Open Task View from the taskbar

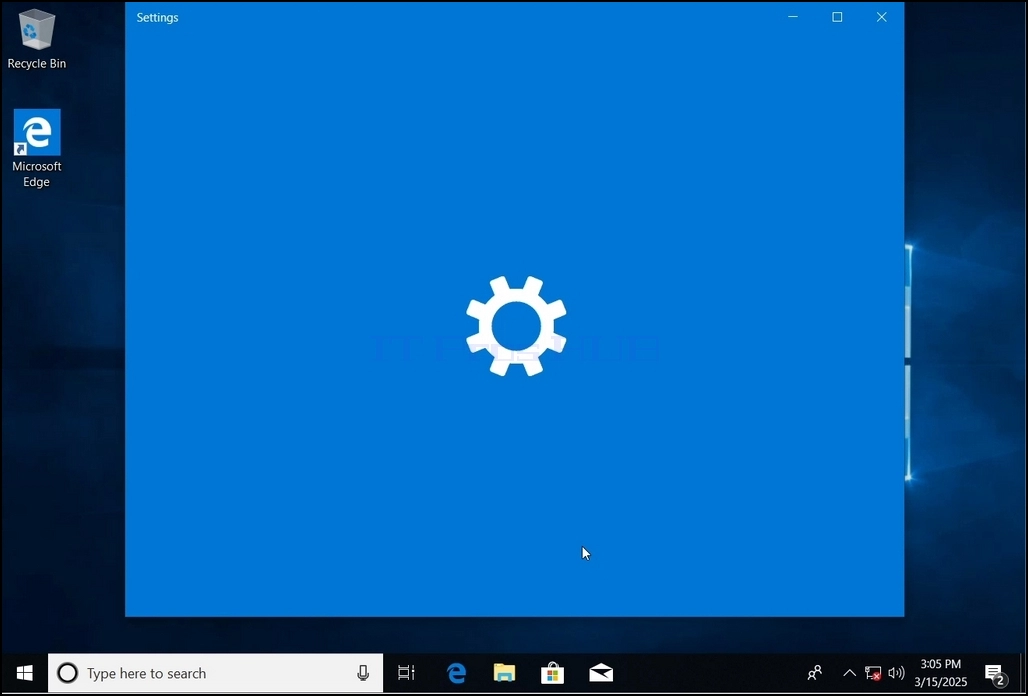[x=406, y=673]
